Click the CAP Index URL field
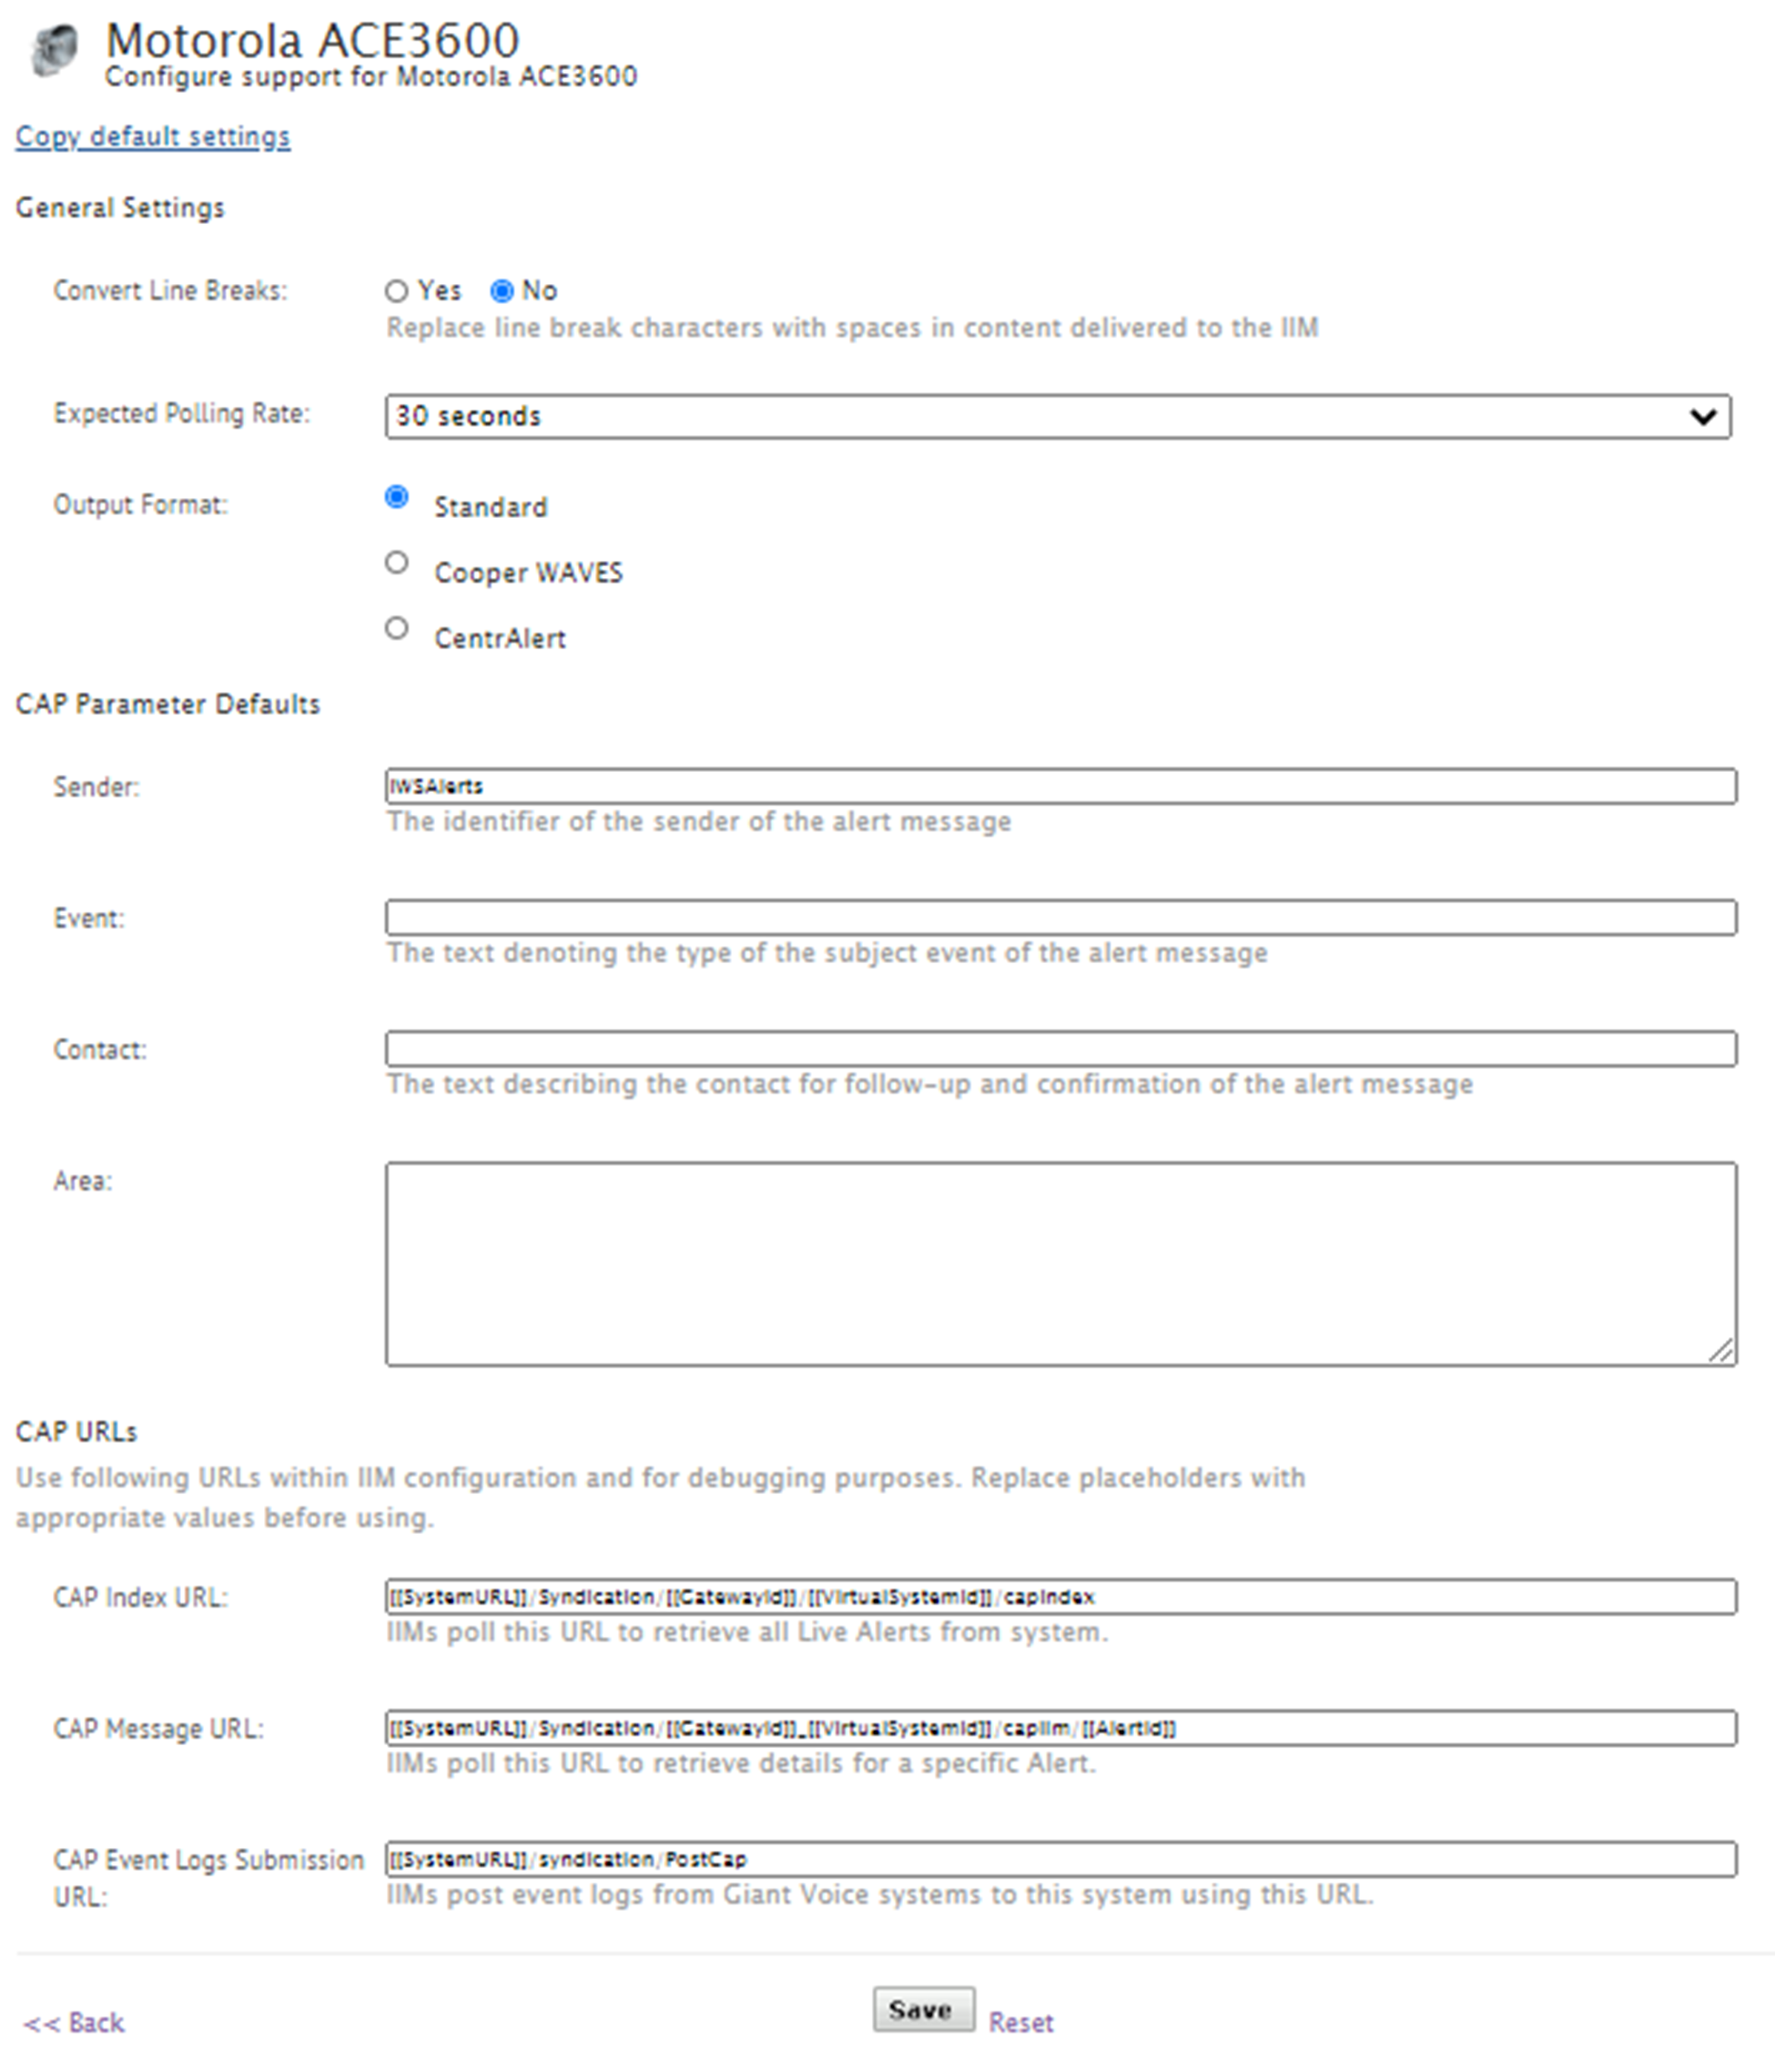Viewport: 1775px width, 2072px height. 1061,1596
